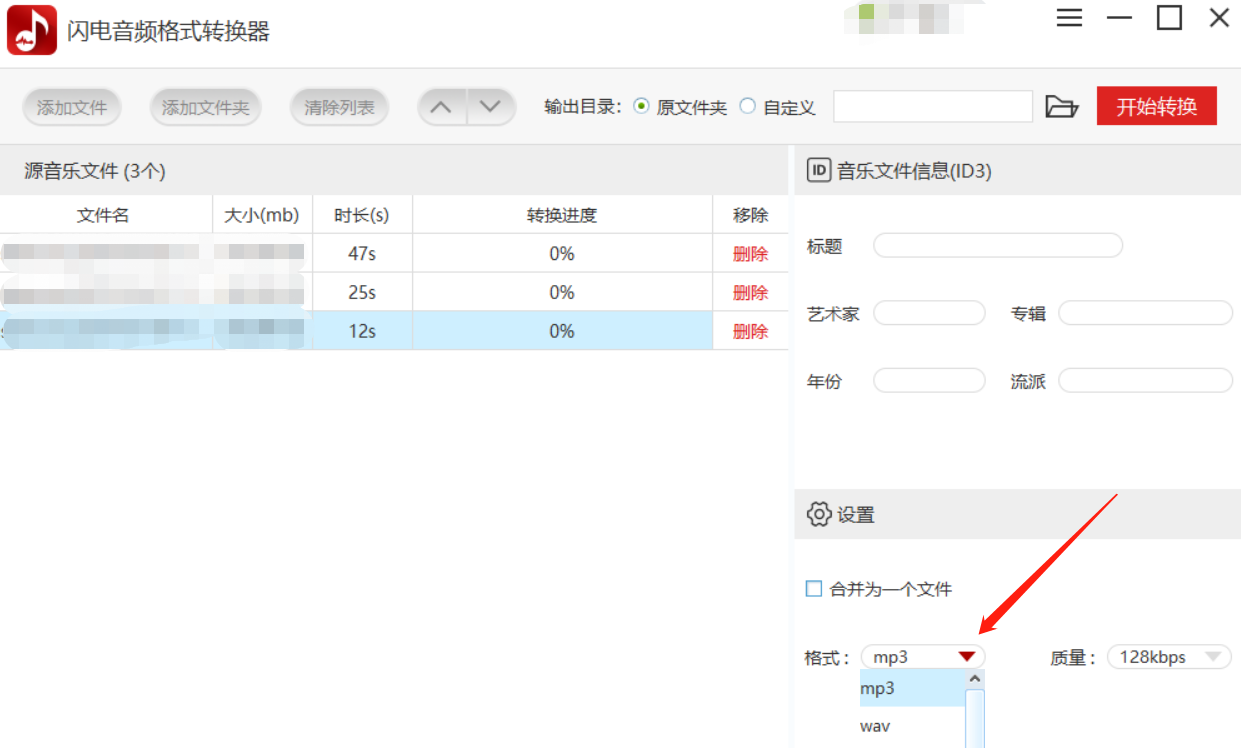The width and height of the screenshot is (1241, 748).
Task: Delete the 47s file row
Action: click(x=750, y=254)
